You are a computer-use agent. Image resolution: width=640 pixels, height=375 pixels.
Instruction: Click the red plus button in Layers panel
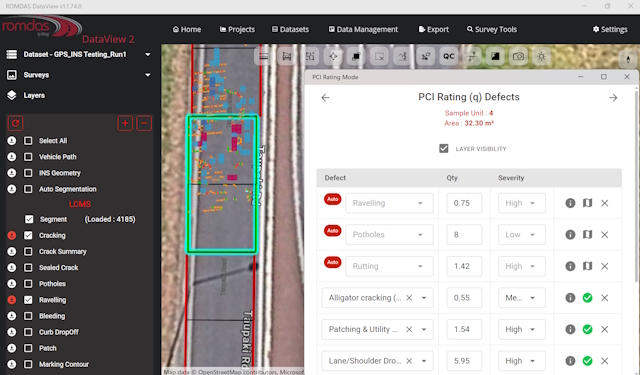(125, 123)
